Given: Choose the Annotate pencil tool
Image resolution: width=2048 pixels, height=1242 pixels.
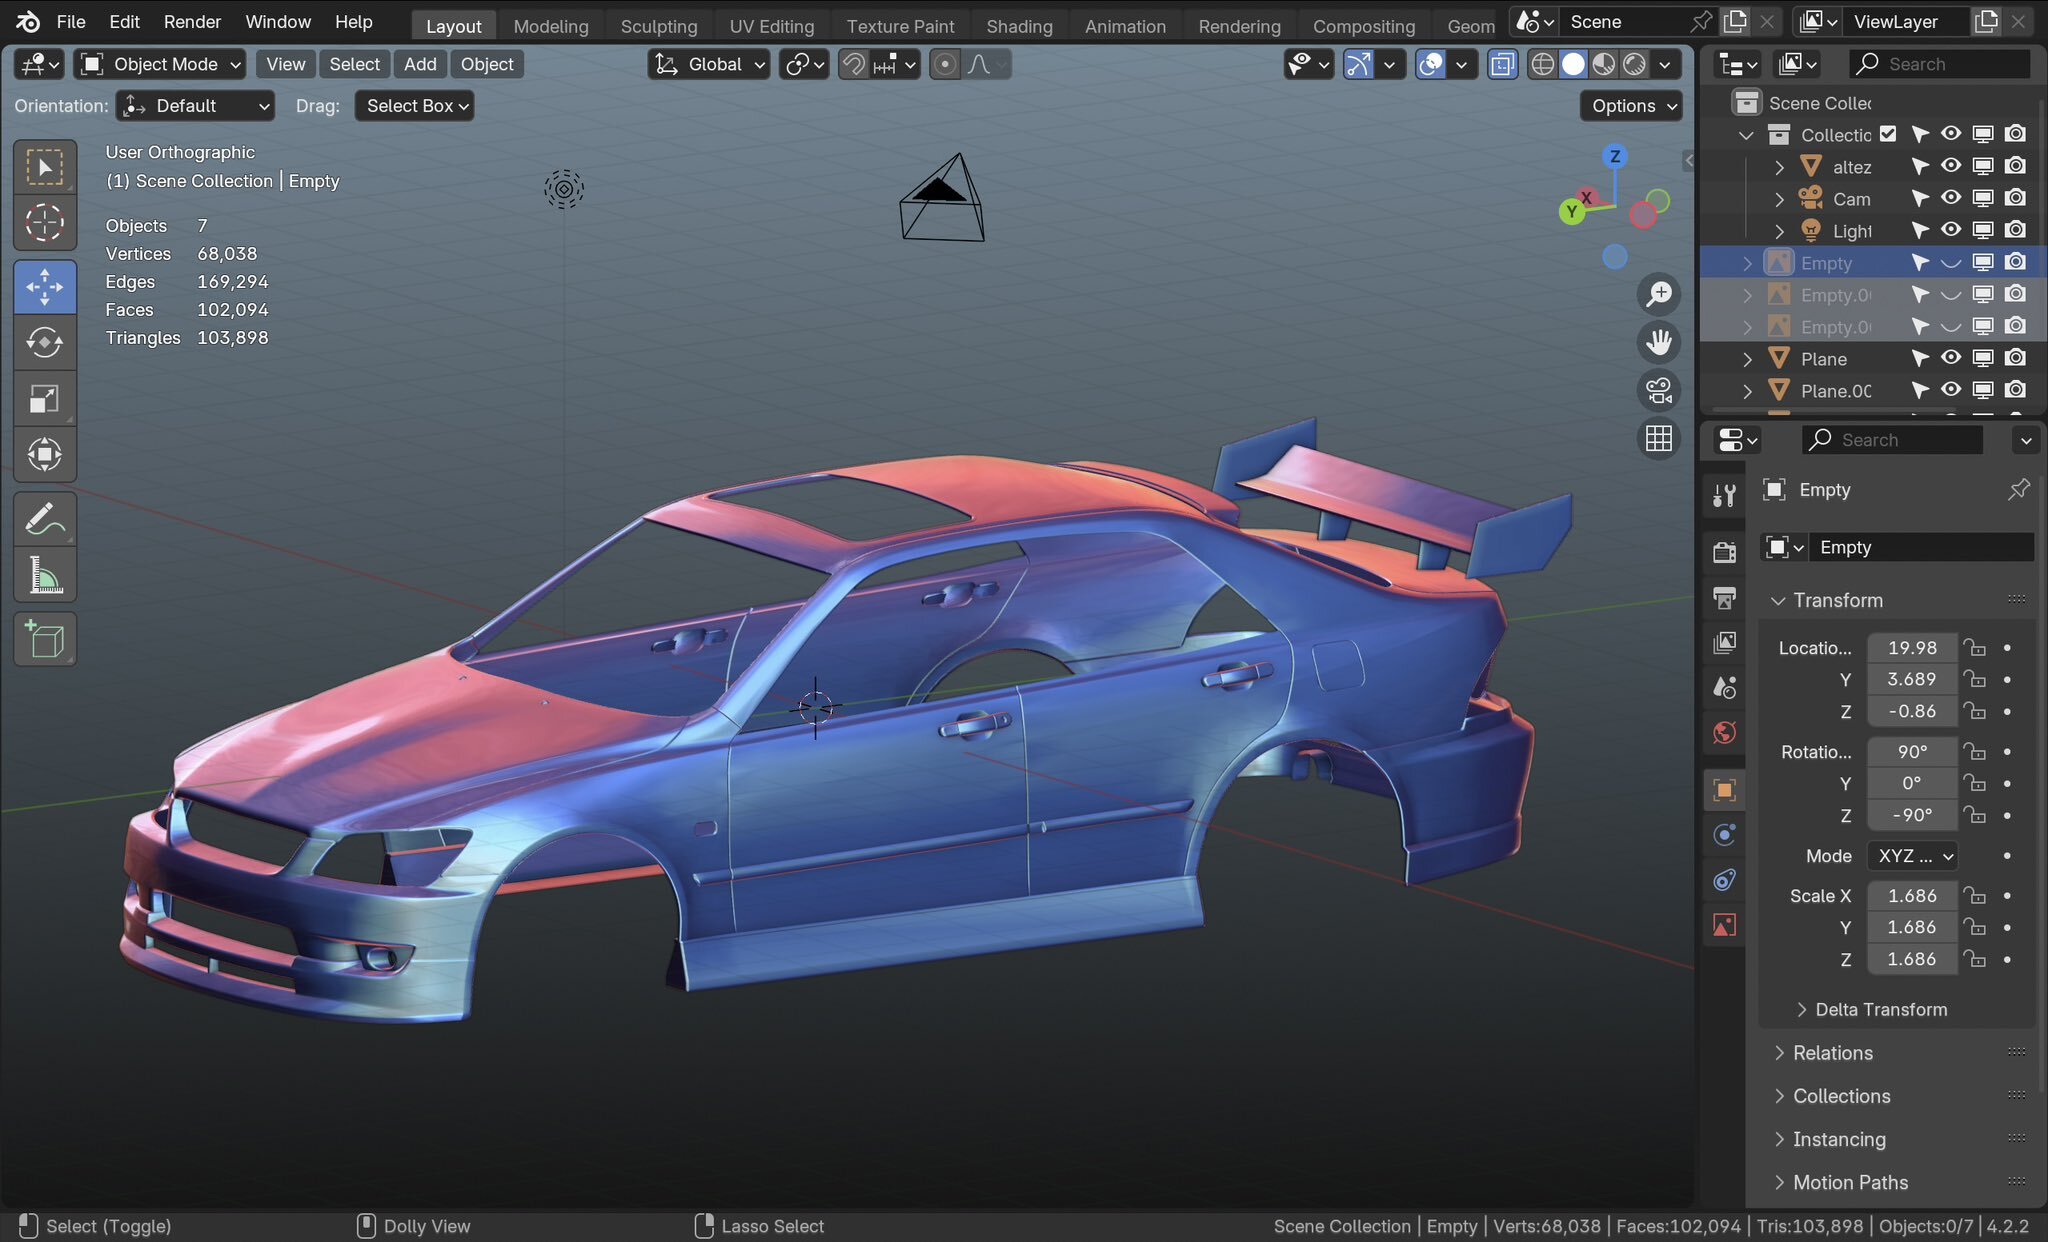Looking at the screenshot, I should pos(45,519).
